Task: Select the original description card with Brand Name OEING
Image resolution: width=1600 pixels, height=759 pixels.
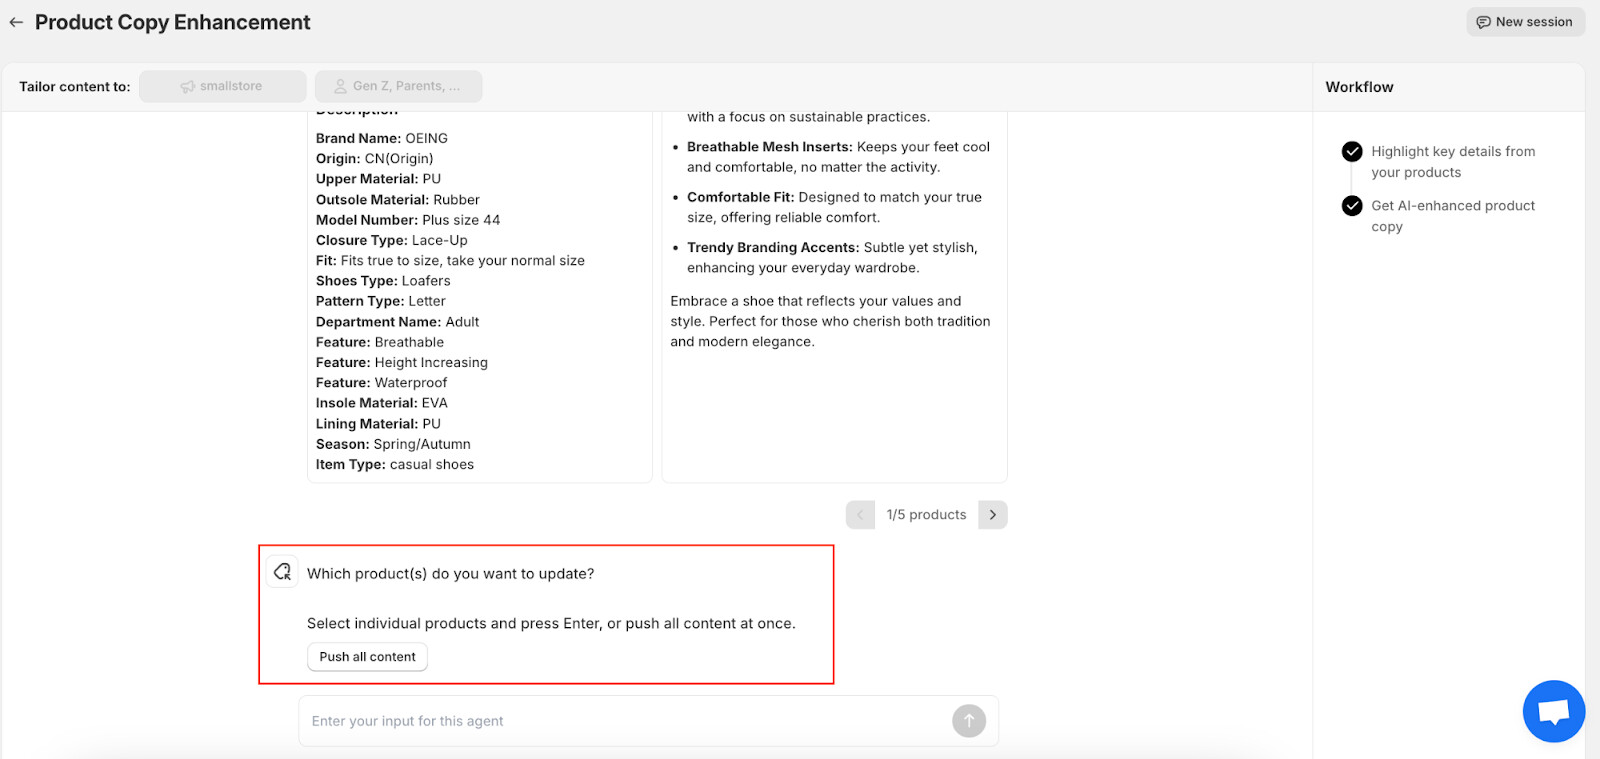Action: click(x=480, y=300)
